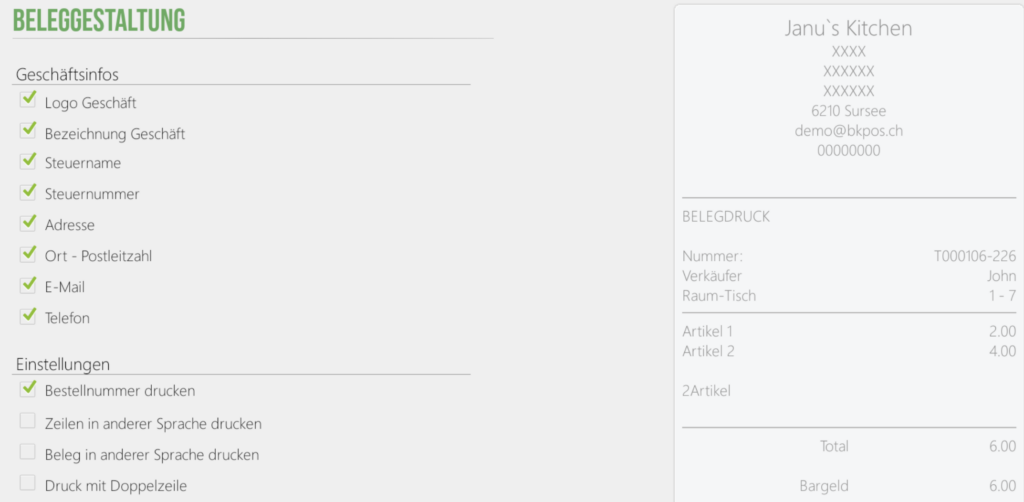Uncheck Bestellnummer drucken
The width and height of the screenshot is (1024, 502).
pyautogui.click(x=27, y=389)
